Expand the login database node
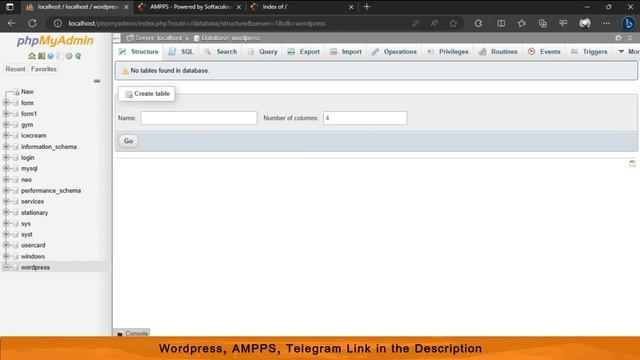Viewport: 640px width, 360px height. point(6,158)
